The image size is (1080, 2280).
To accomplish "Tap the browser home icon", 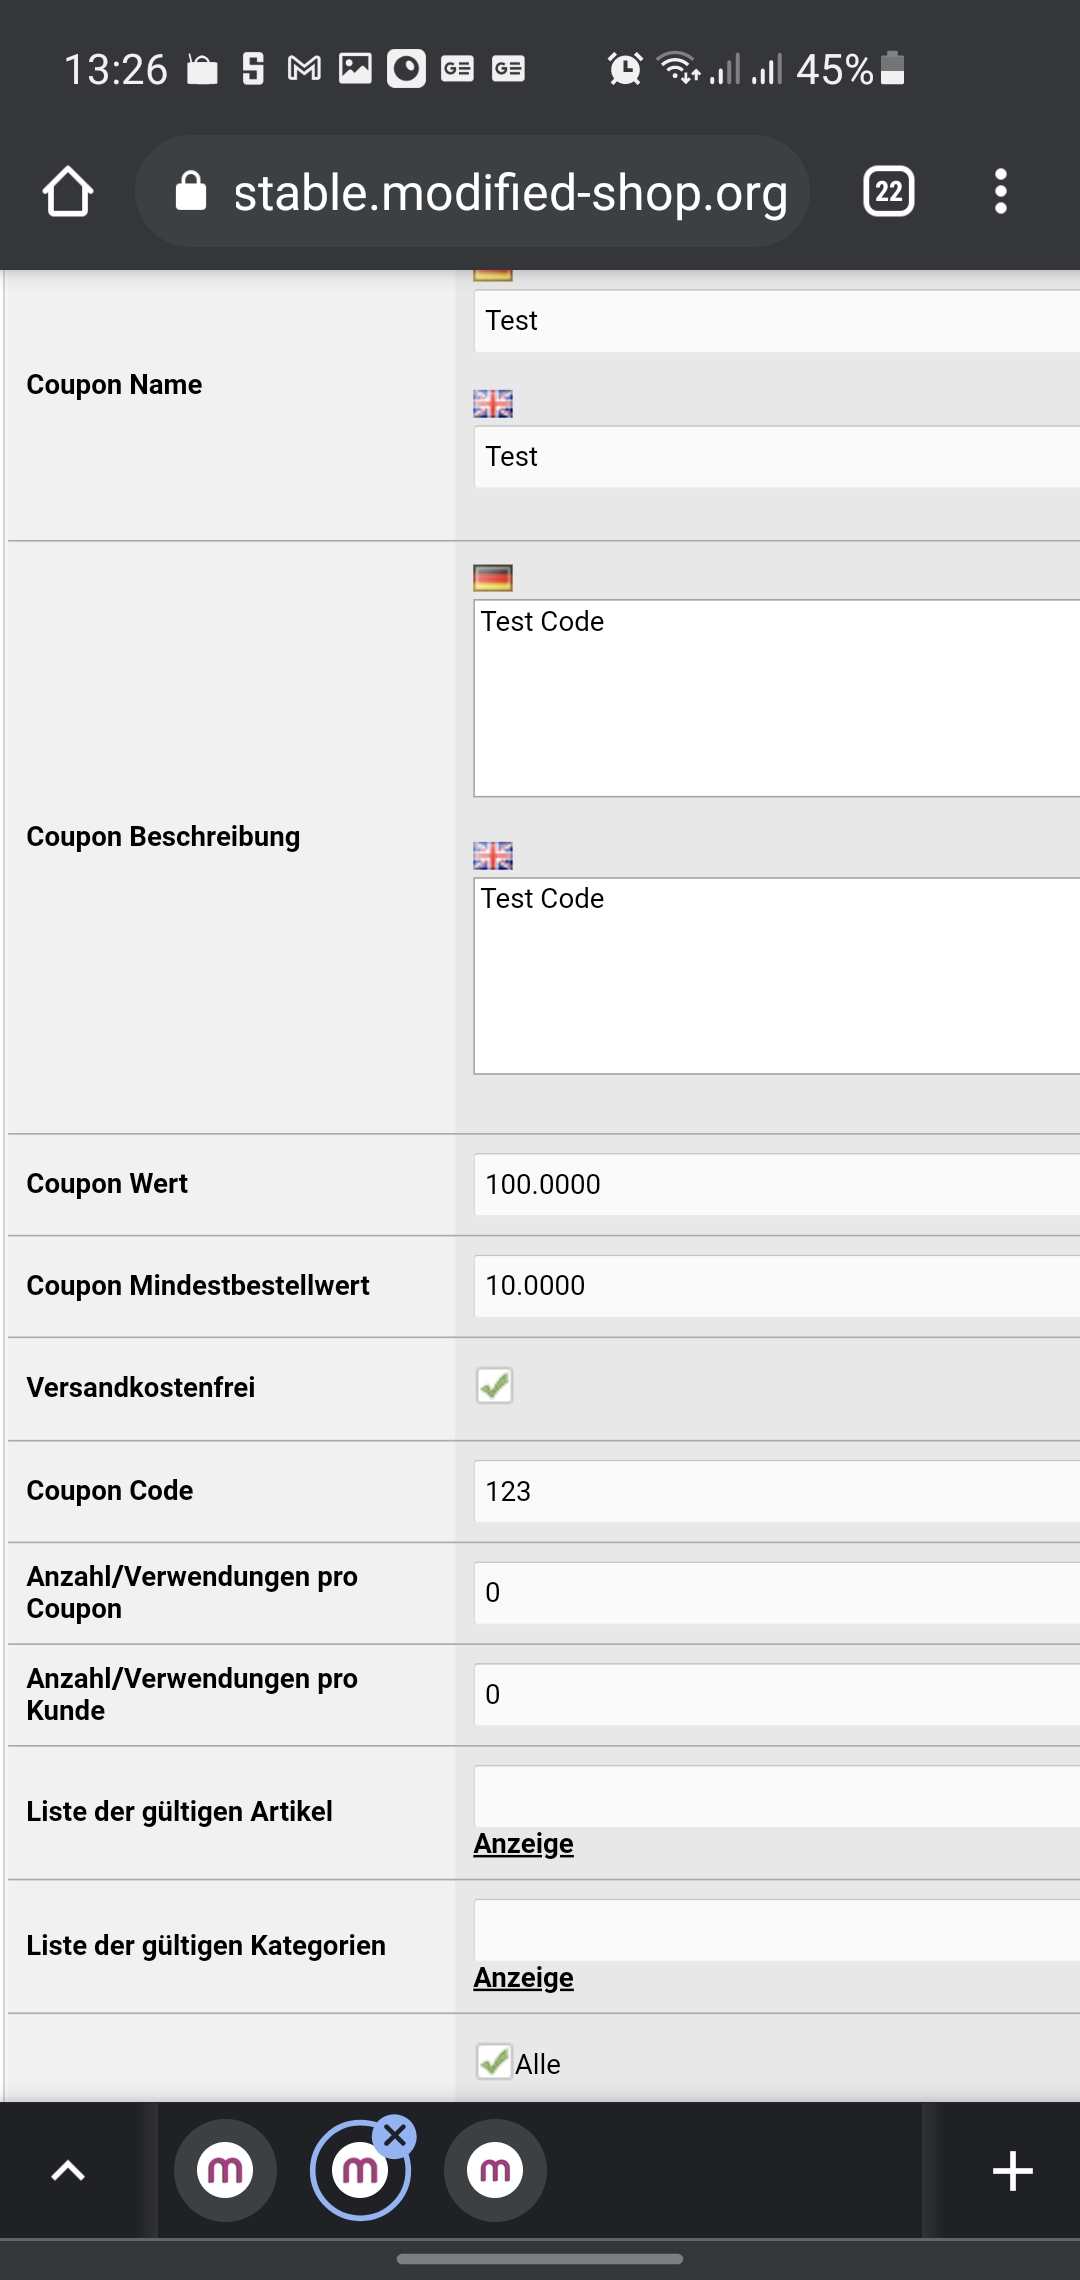I will pyautogui.click(x=68, y=191).
